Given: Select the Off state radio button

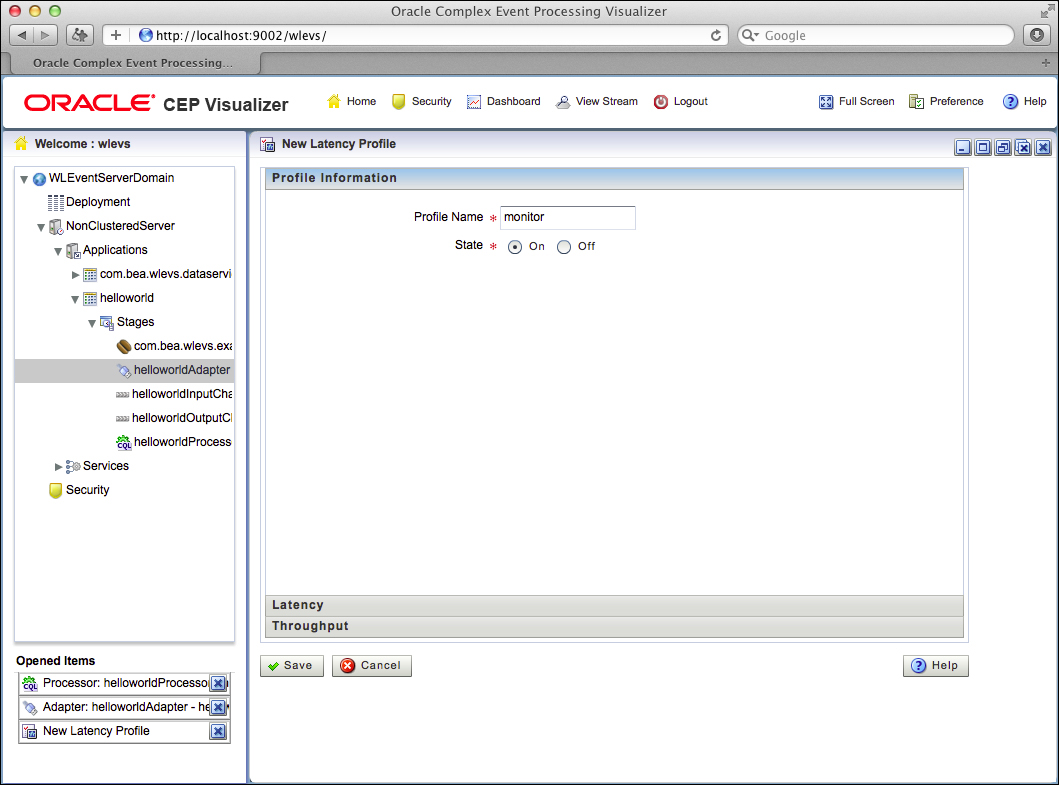Looking at the screenshot, I should 564,247.
